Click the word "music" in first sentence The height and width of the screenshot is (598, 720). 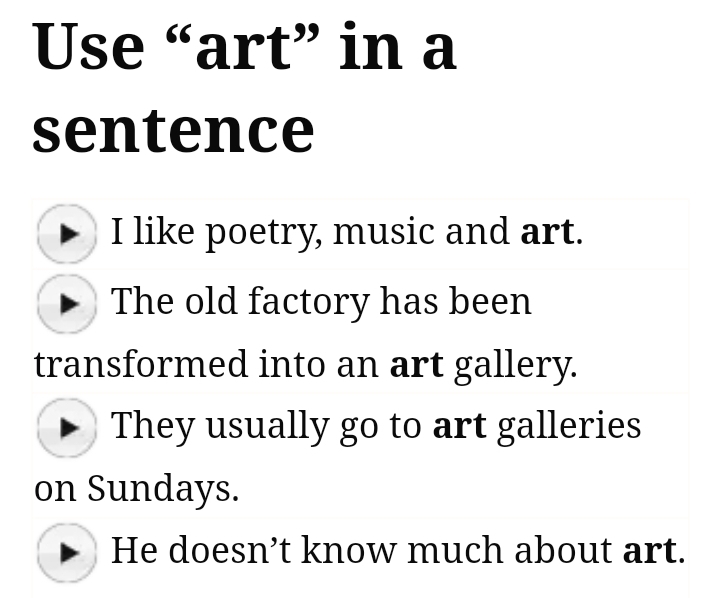385,232
